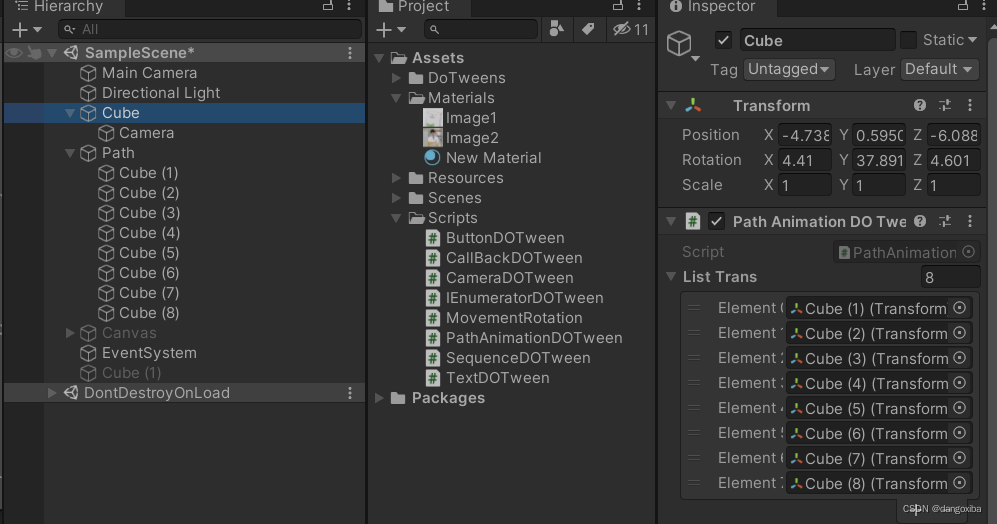Edit Rotation Y value field
The height and width of the screenshot is (524, 997).
879,160
